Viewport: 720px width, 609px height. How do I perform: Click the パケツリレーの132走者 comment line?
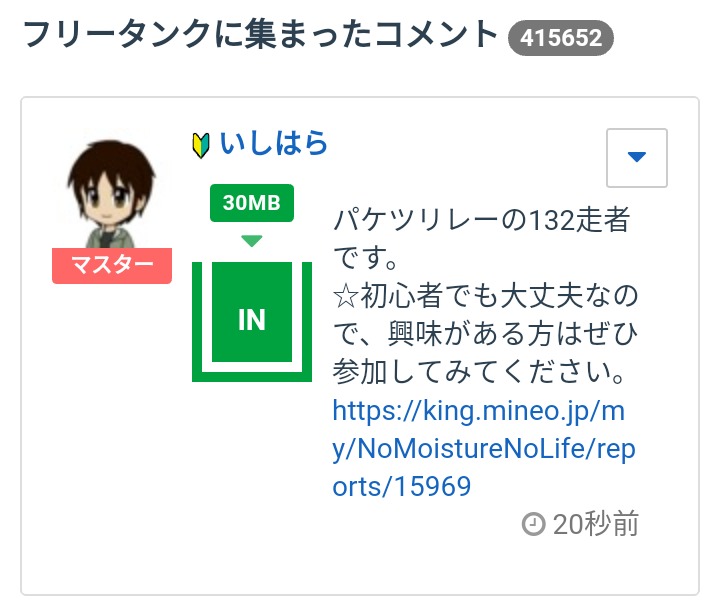(x=481, y=220)
